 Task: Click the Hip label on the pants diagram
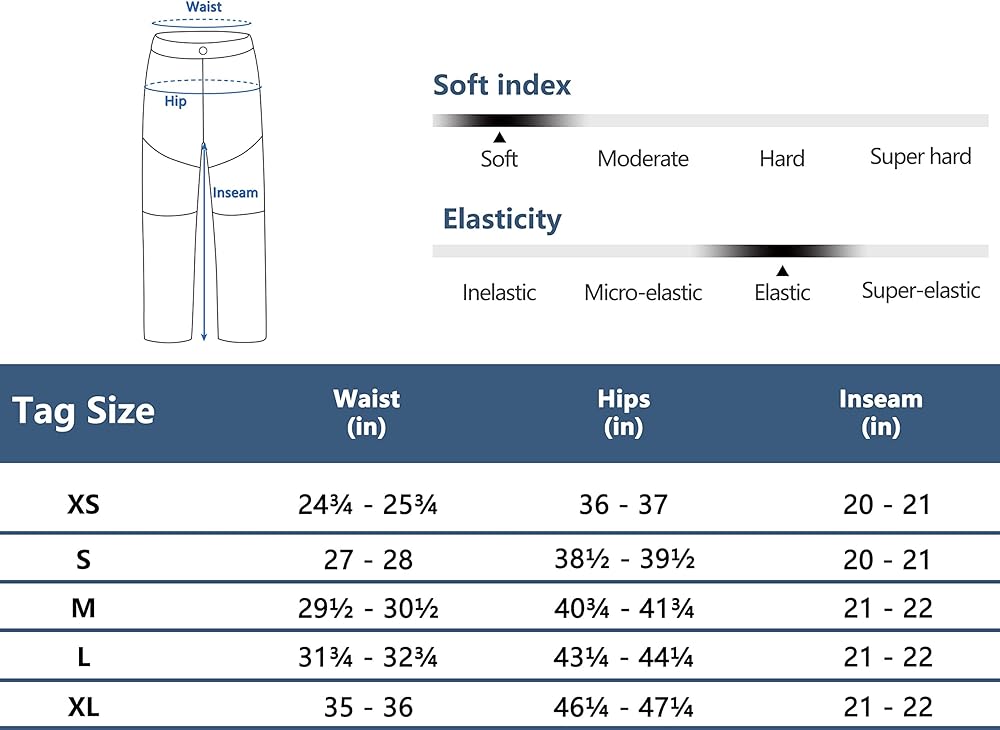coord(176,101)
